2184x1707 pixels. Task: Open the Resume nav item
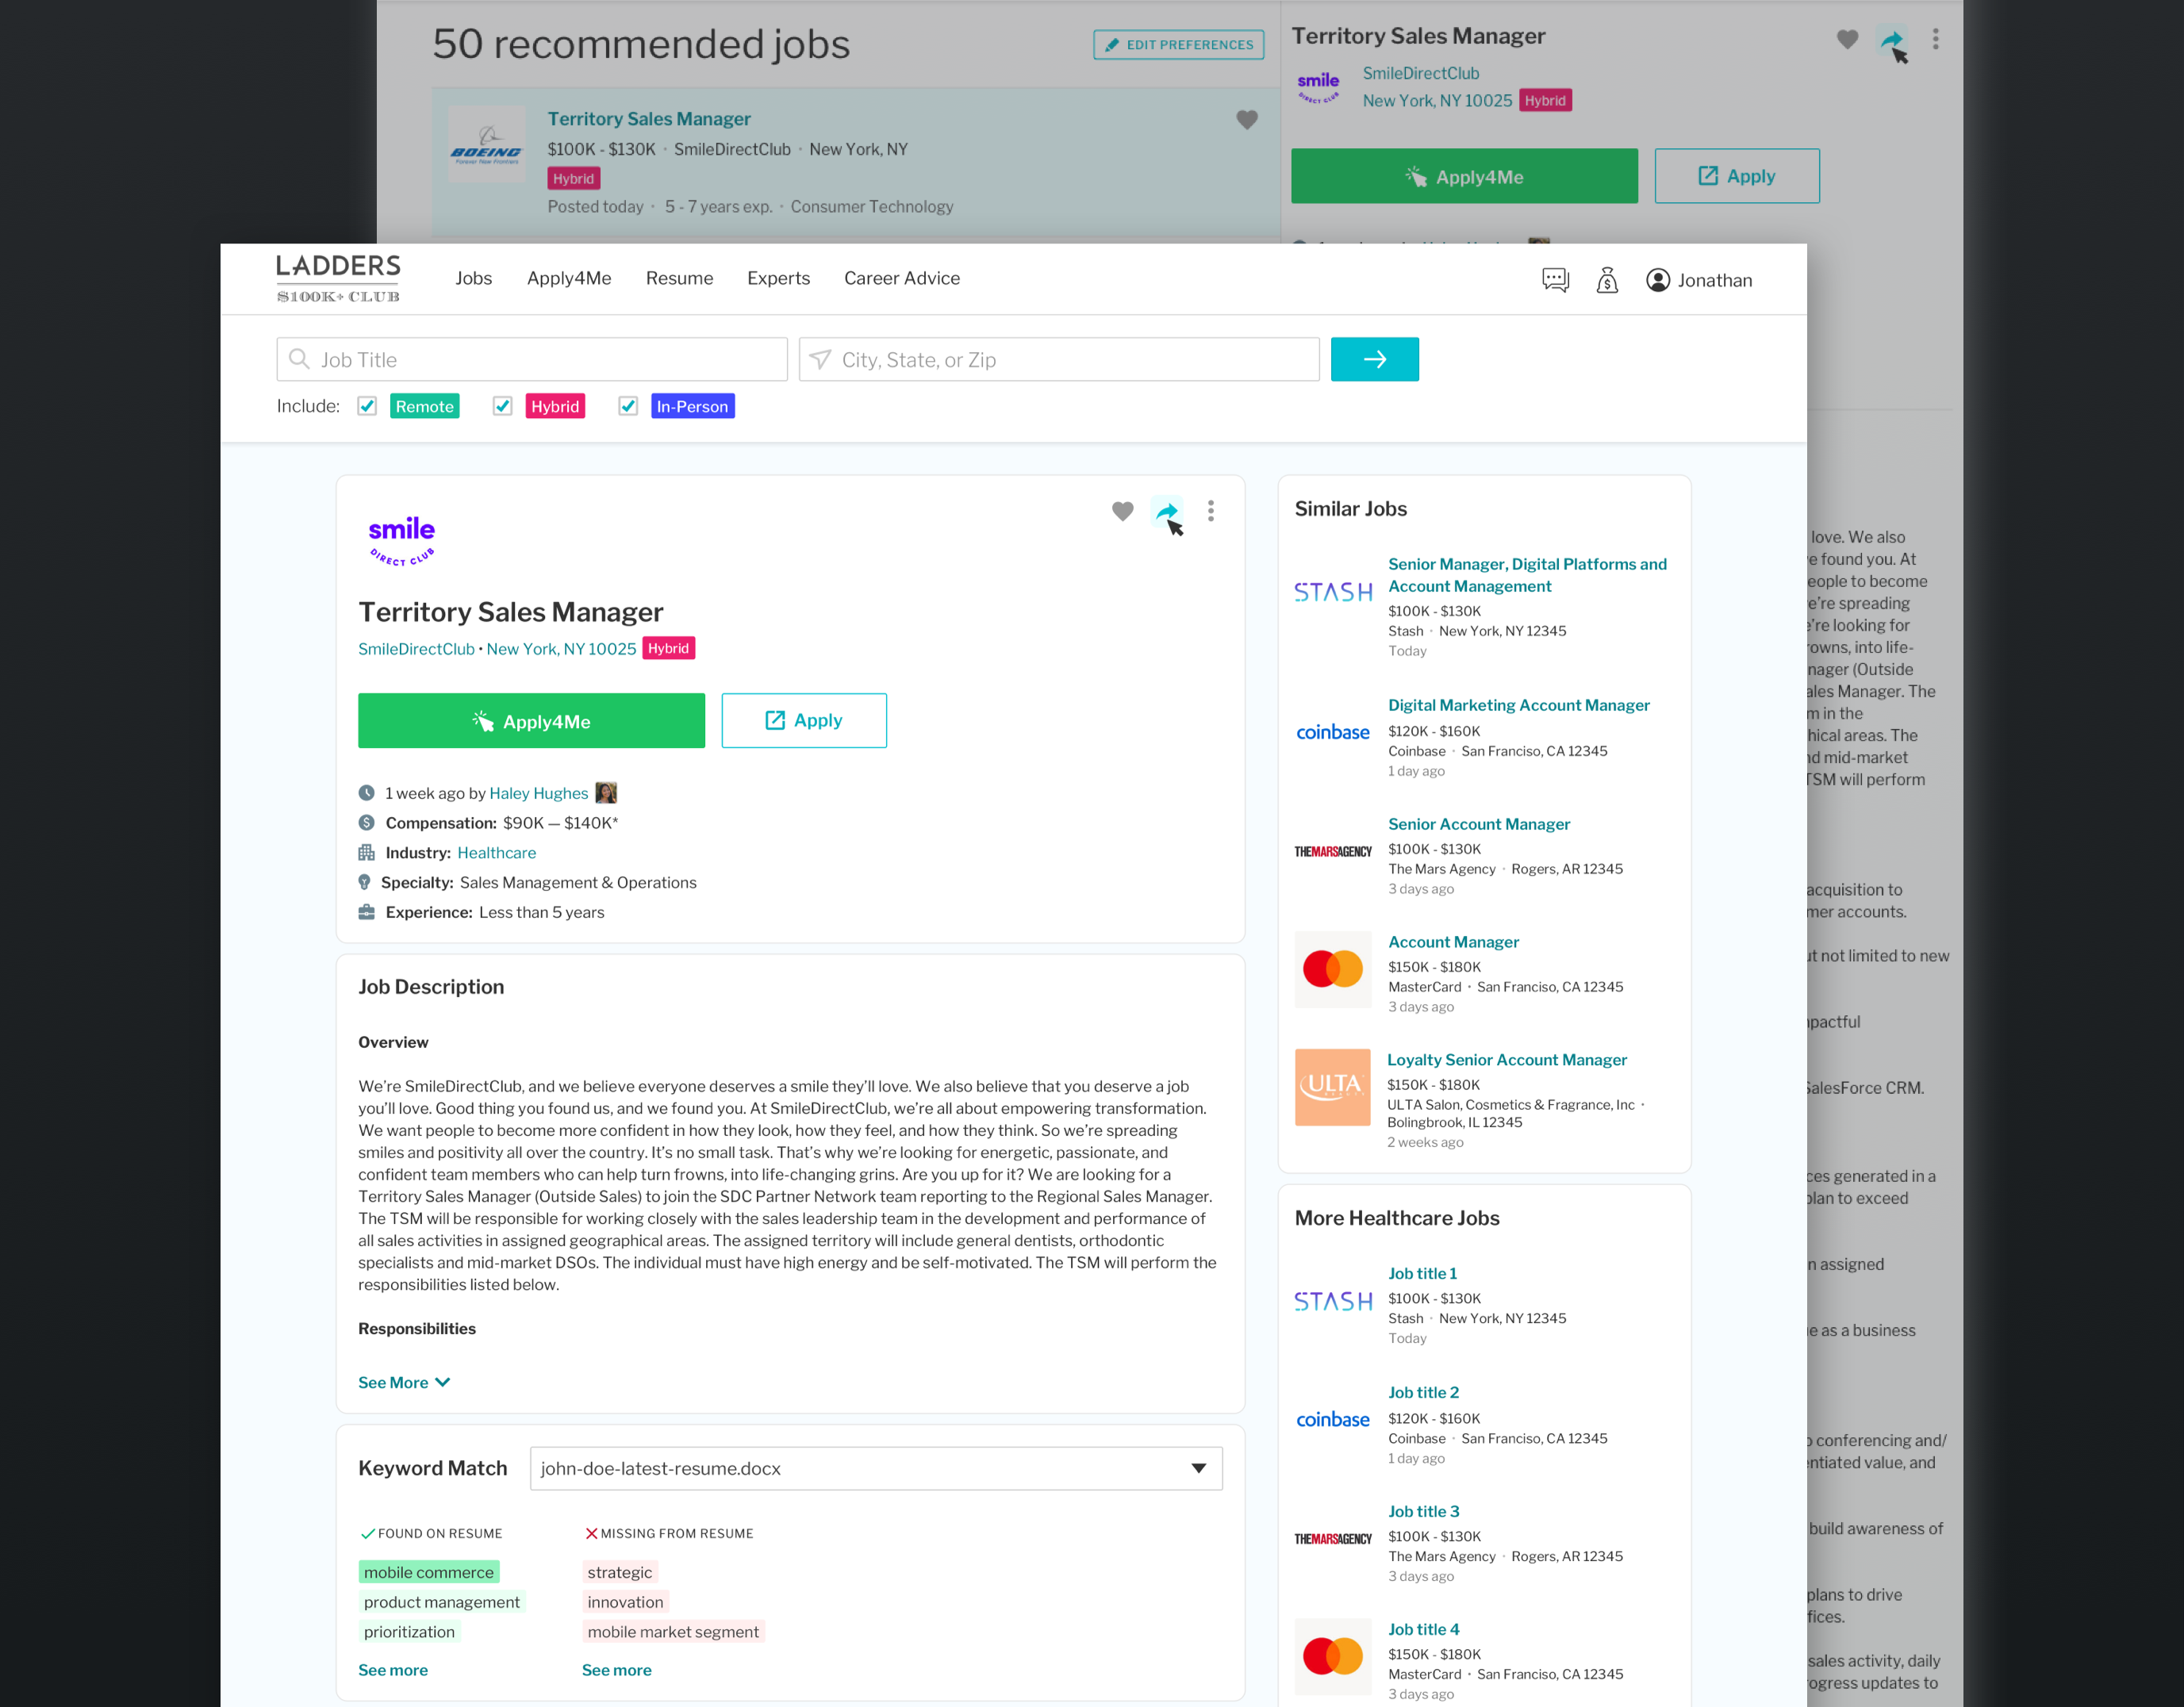pos(679,278)
